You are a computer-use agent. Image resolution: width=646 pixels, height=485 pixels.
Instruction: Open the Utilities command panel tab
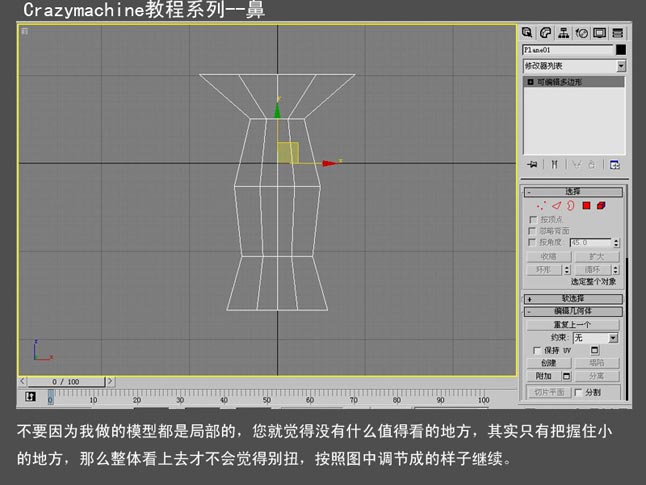click(x=618, y=33)
